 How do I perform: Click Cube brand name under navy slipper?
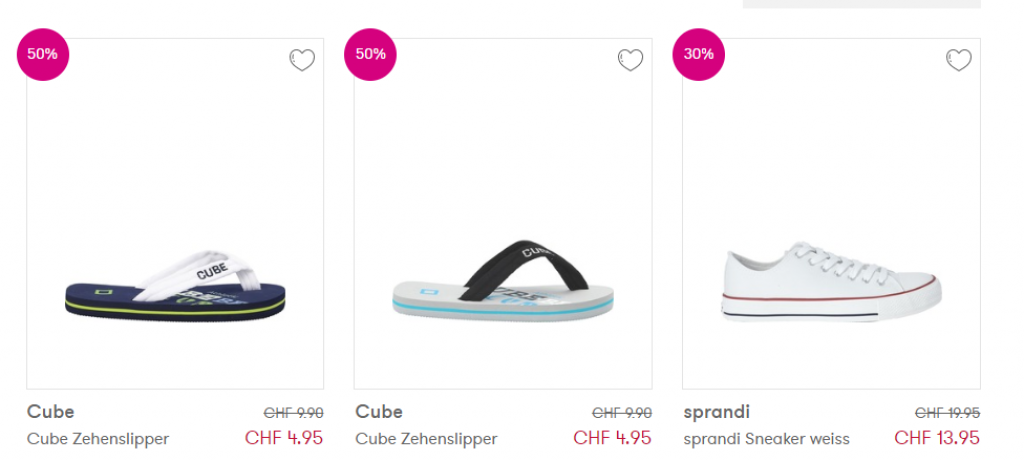click(x=51, y=412)
